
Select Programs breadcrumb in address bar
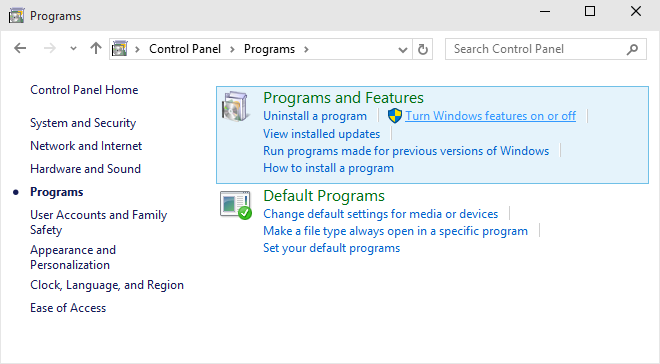tap(269, 49)
